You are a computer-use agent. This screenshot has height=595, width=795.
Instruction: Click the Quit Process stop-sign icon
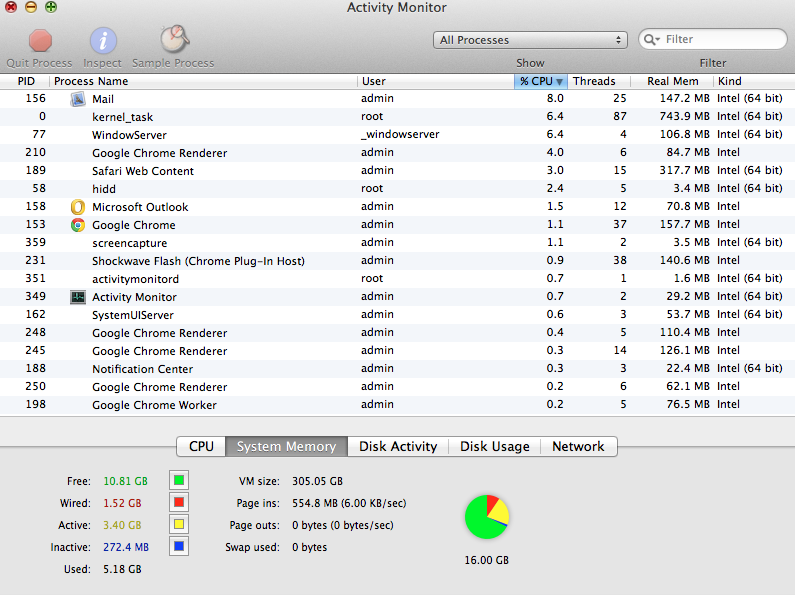pyautogui.click(x=40, y=41)
